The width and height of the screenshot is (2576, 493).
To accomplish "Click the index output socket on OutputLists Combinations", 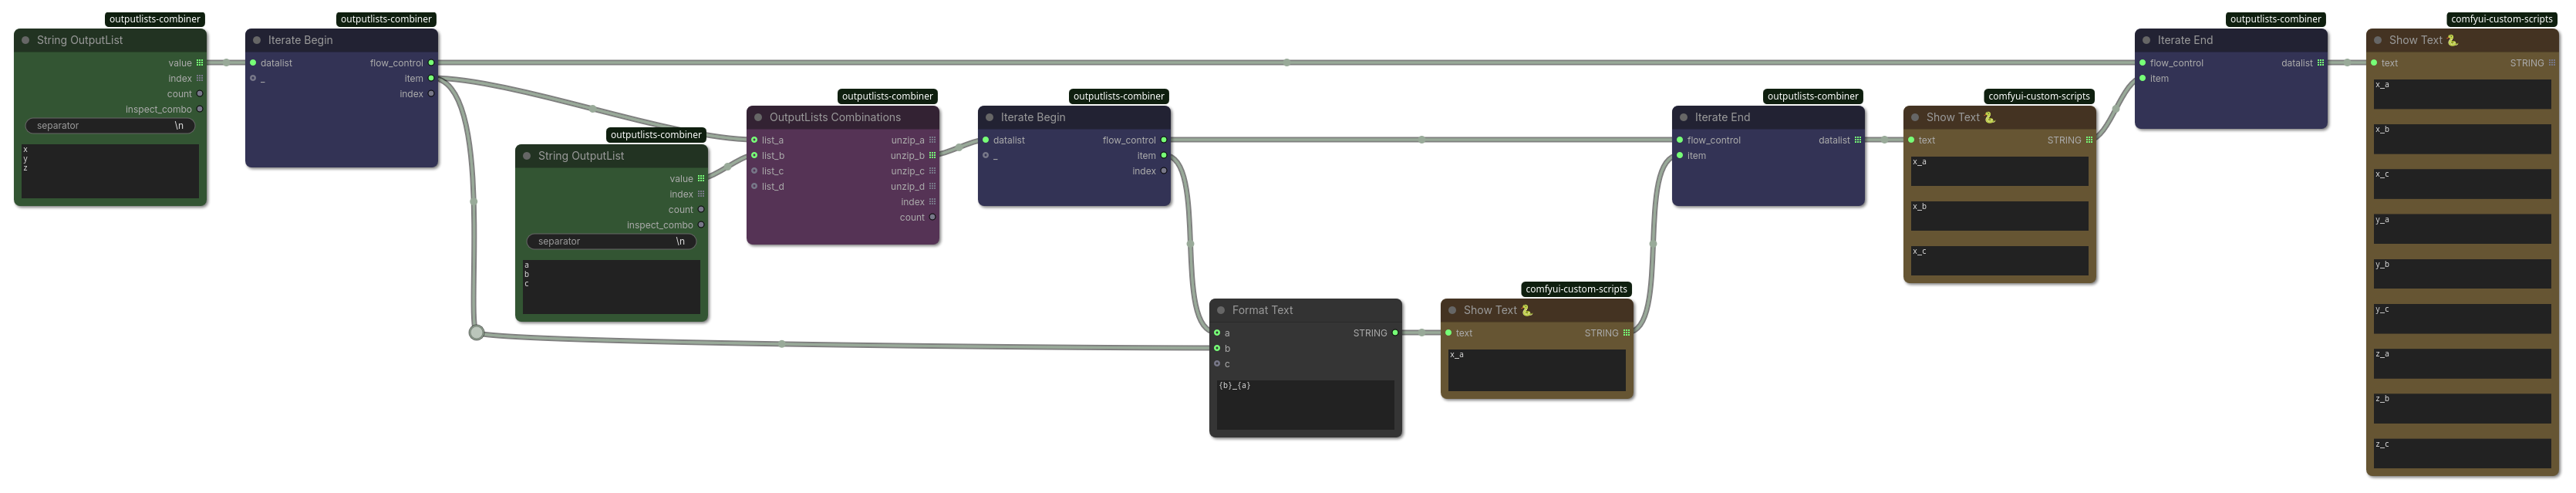I will coord(932,202).
